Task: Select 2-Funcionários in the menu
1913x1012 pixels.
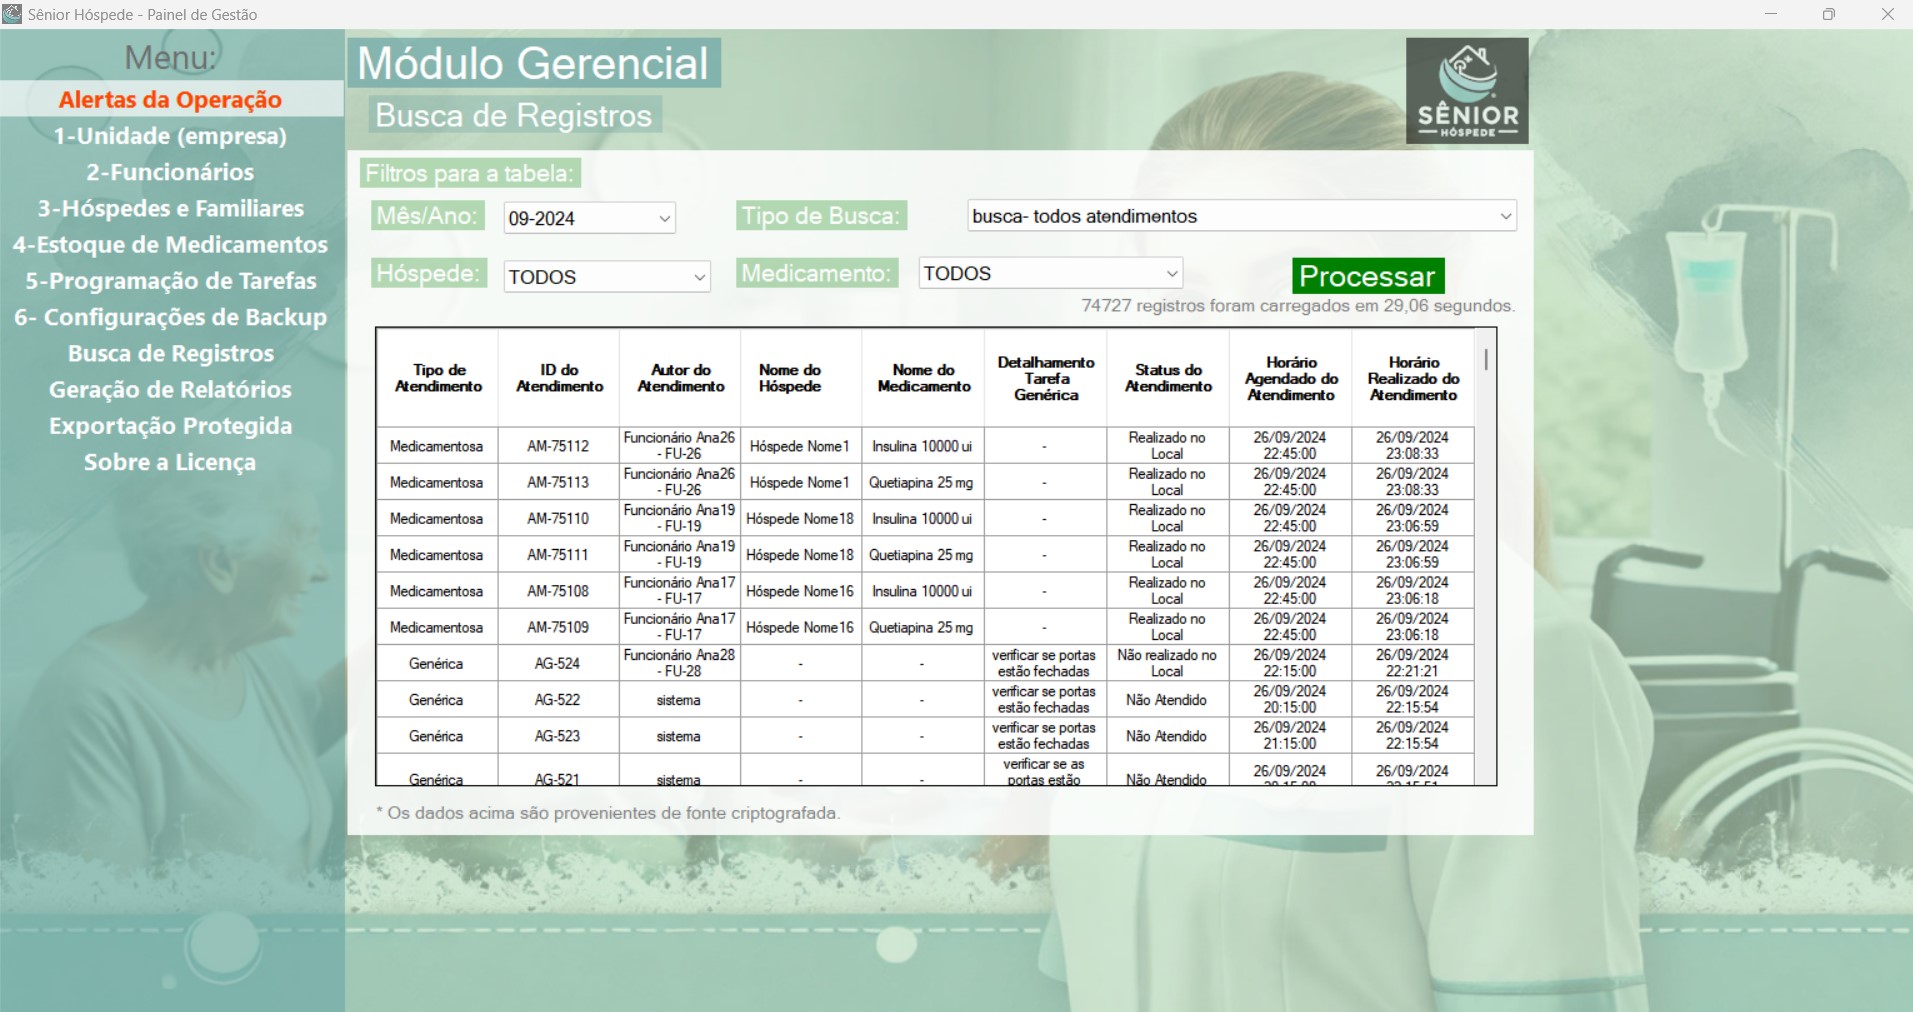Action: tap(170, 172)
